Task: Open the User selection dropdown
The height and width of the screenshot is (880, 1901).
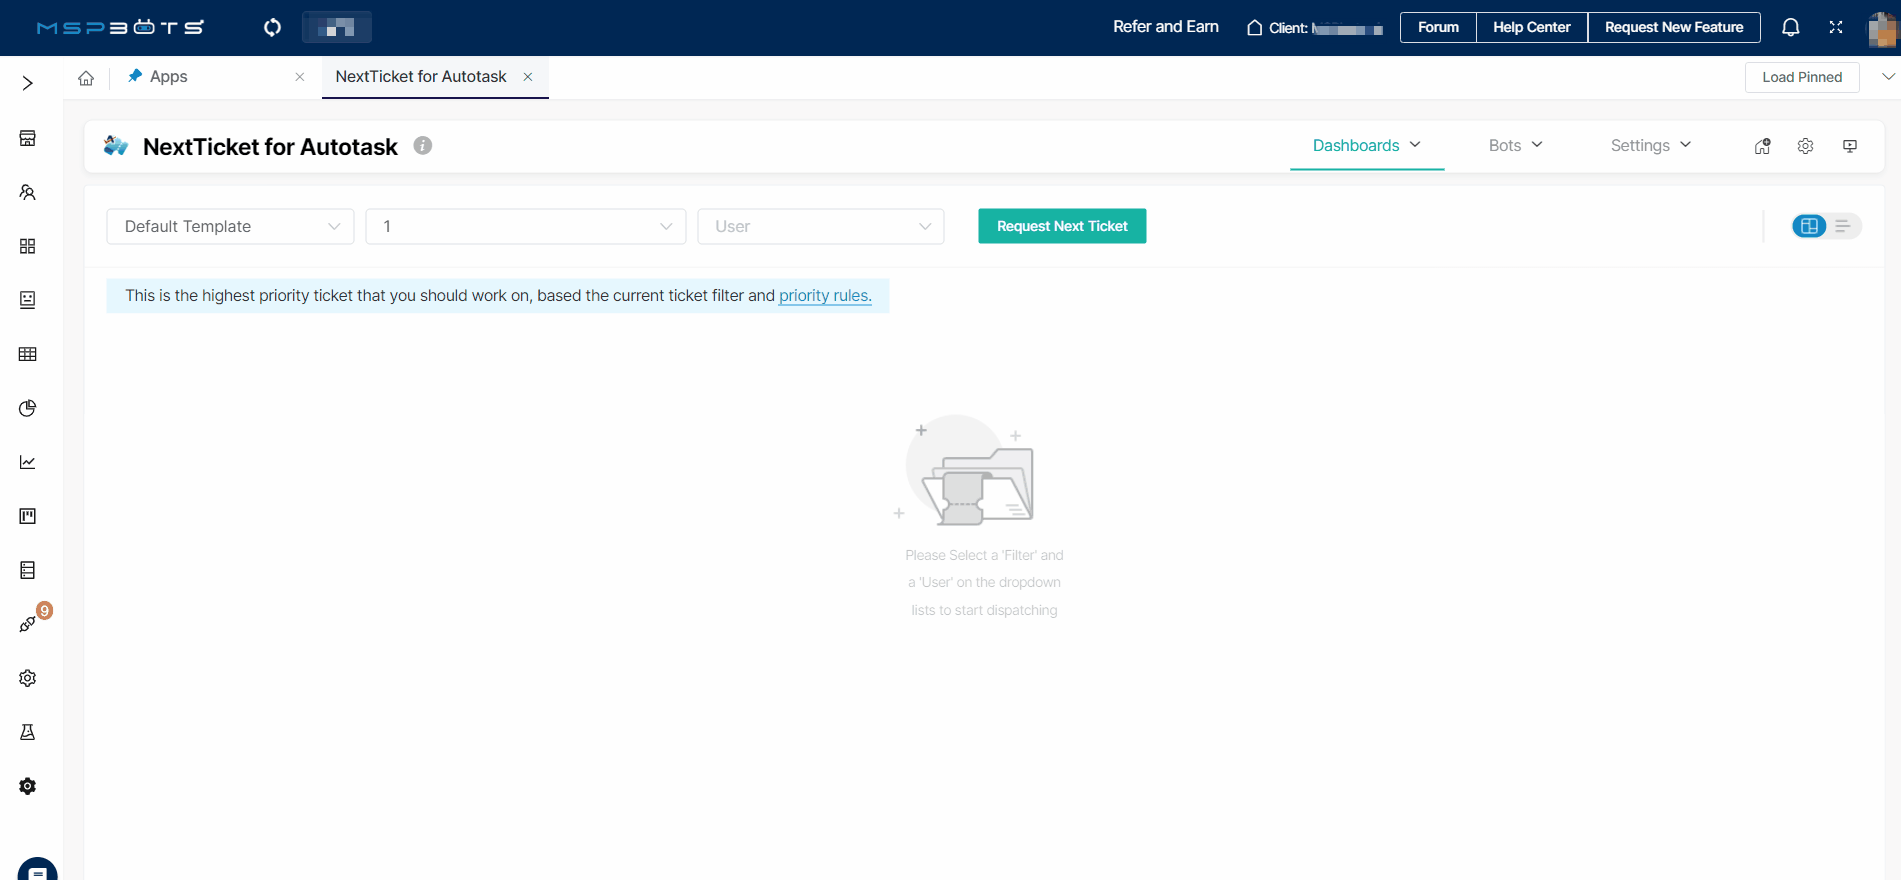Action: point(820,226)
